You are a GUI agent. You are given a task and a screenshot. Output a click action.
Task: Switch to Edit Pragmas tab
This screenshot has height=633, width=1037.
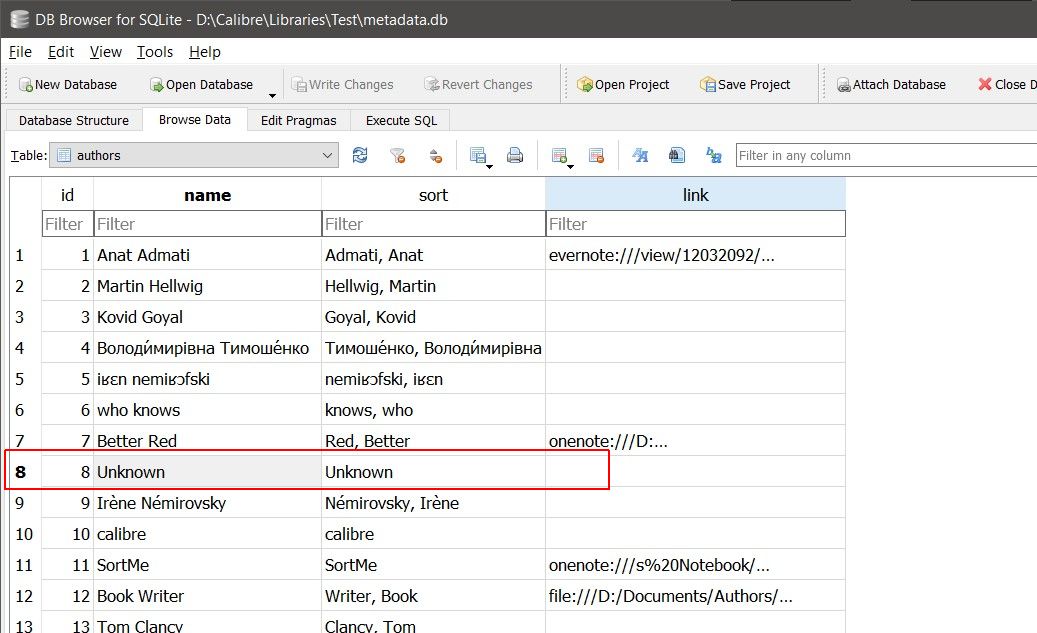(x=298, y=120)
